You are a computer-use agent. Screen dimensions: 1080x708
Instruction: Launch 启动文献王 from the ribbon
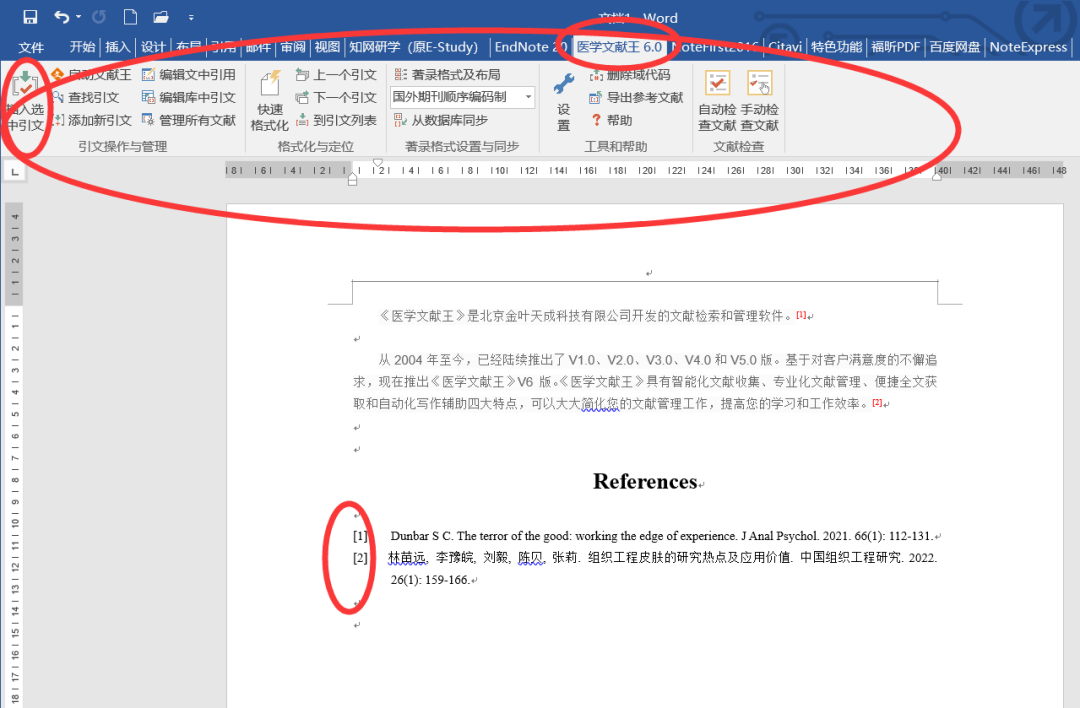click(91, 74)
